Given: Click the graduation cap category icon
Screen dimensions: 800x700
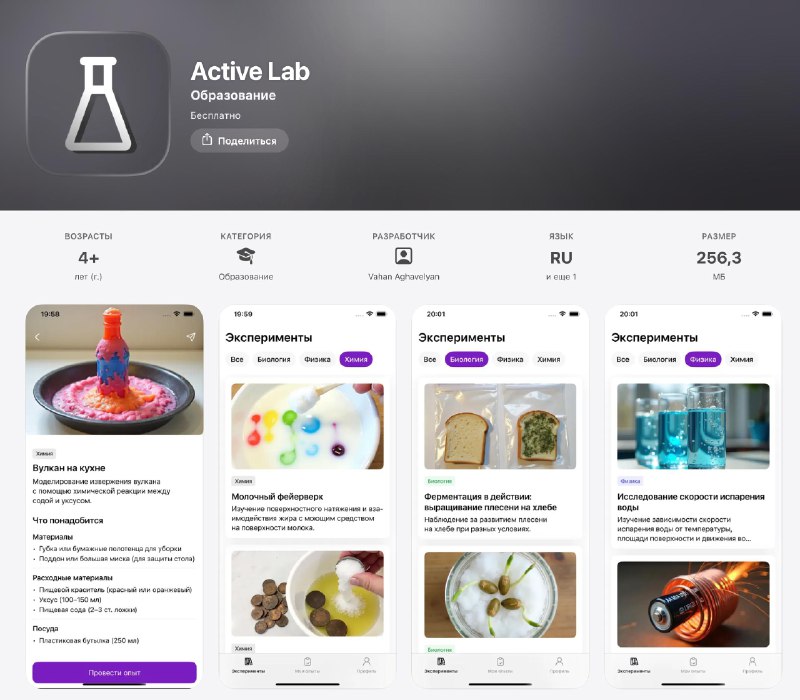Looking at the screenshot, I should coord(246,256).
